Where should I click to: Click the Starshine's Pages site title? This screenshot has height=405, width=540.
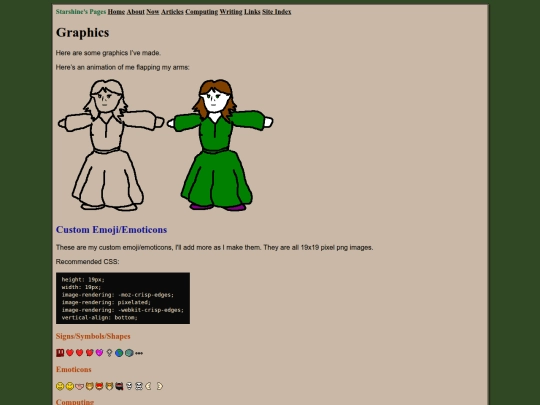pos(81,12)
